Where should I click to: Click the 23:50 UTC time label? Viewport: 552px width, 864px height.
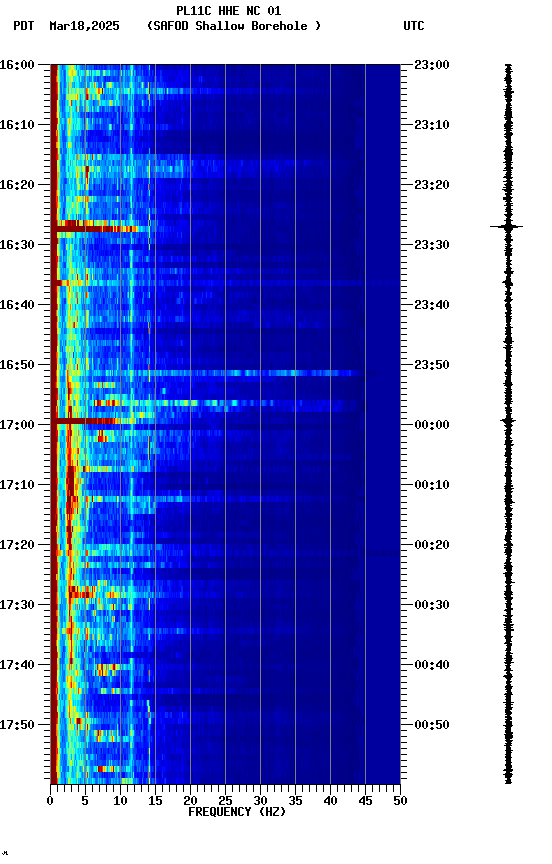(432, 365)
